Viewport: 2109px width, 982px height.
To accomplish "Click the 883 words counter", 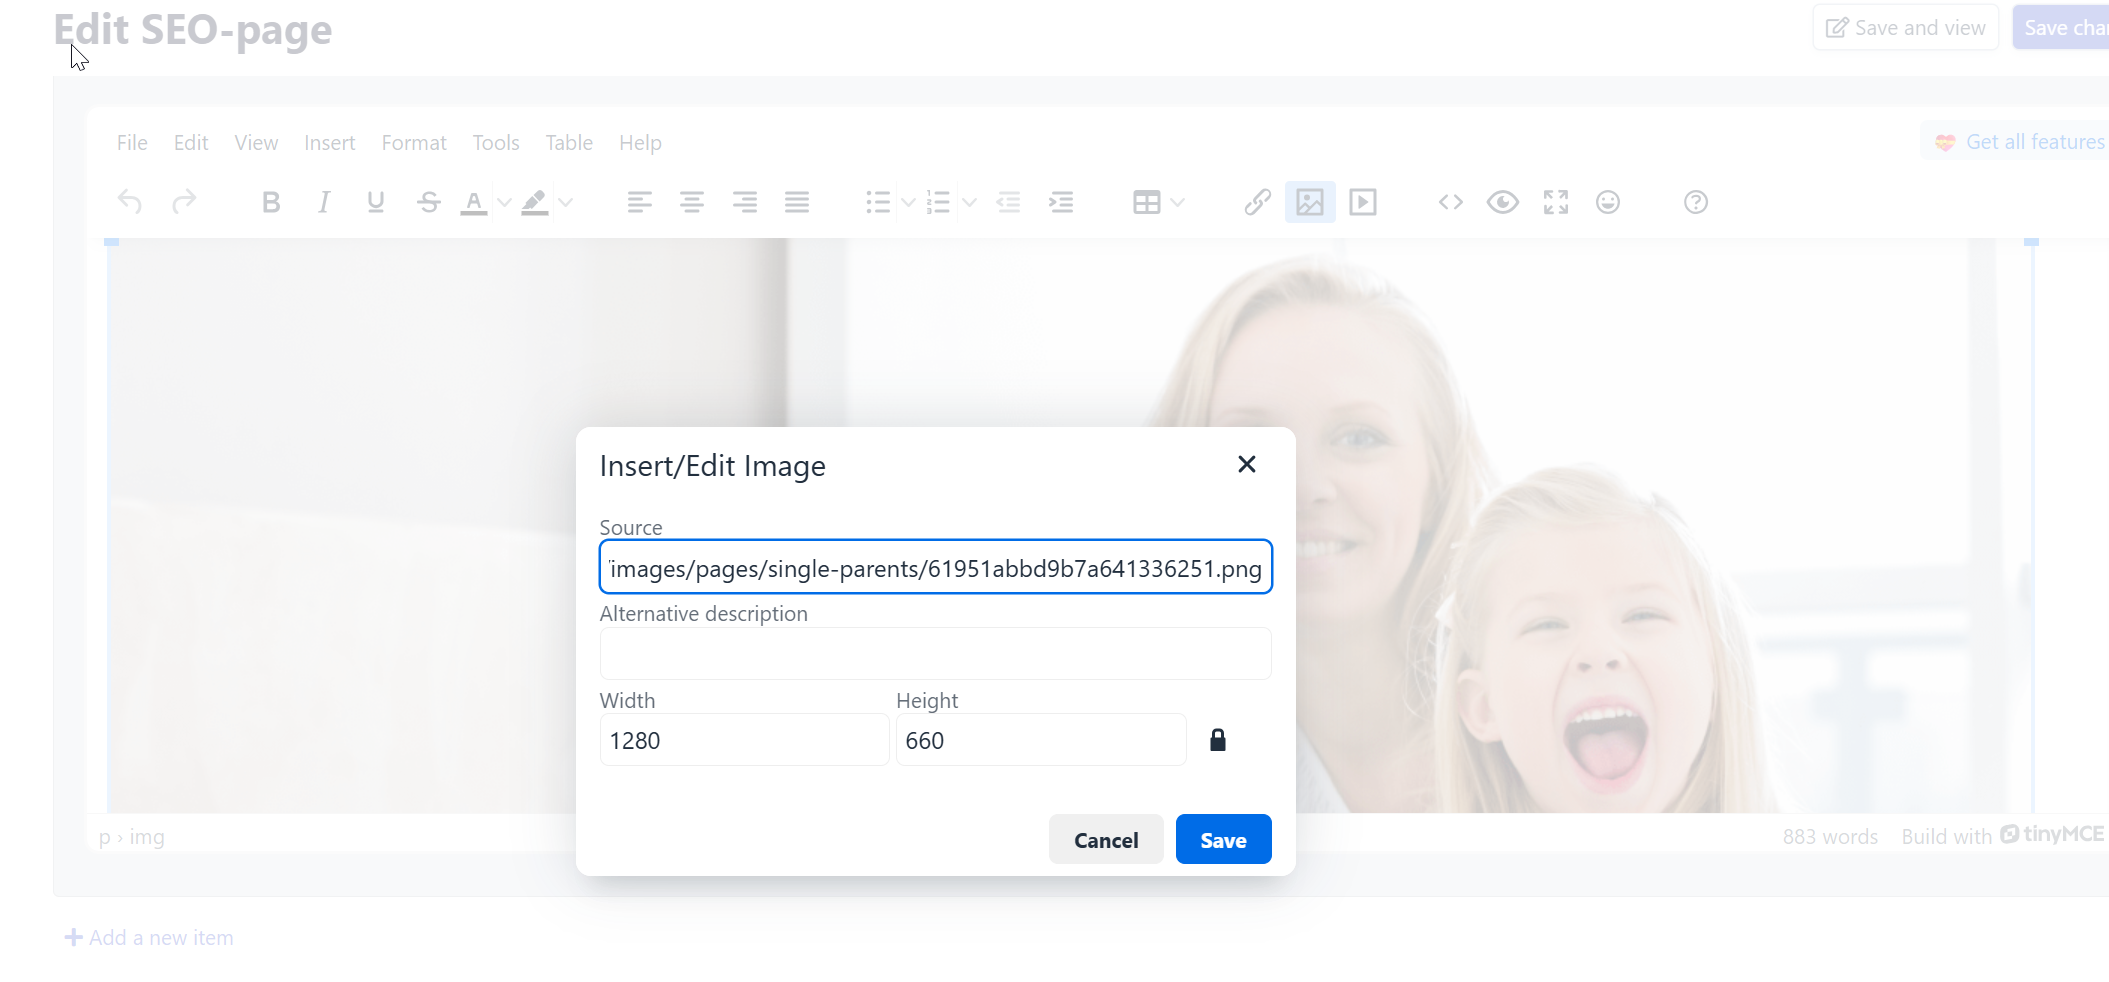I will pos(1830,837).
